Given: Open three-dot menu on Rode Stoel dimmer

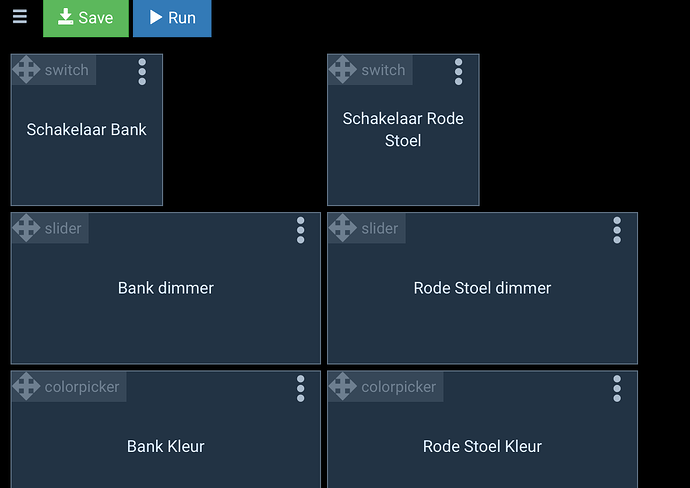Looking at the screenshot, I should pos(617,230).
